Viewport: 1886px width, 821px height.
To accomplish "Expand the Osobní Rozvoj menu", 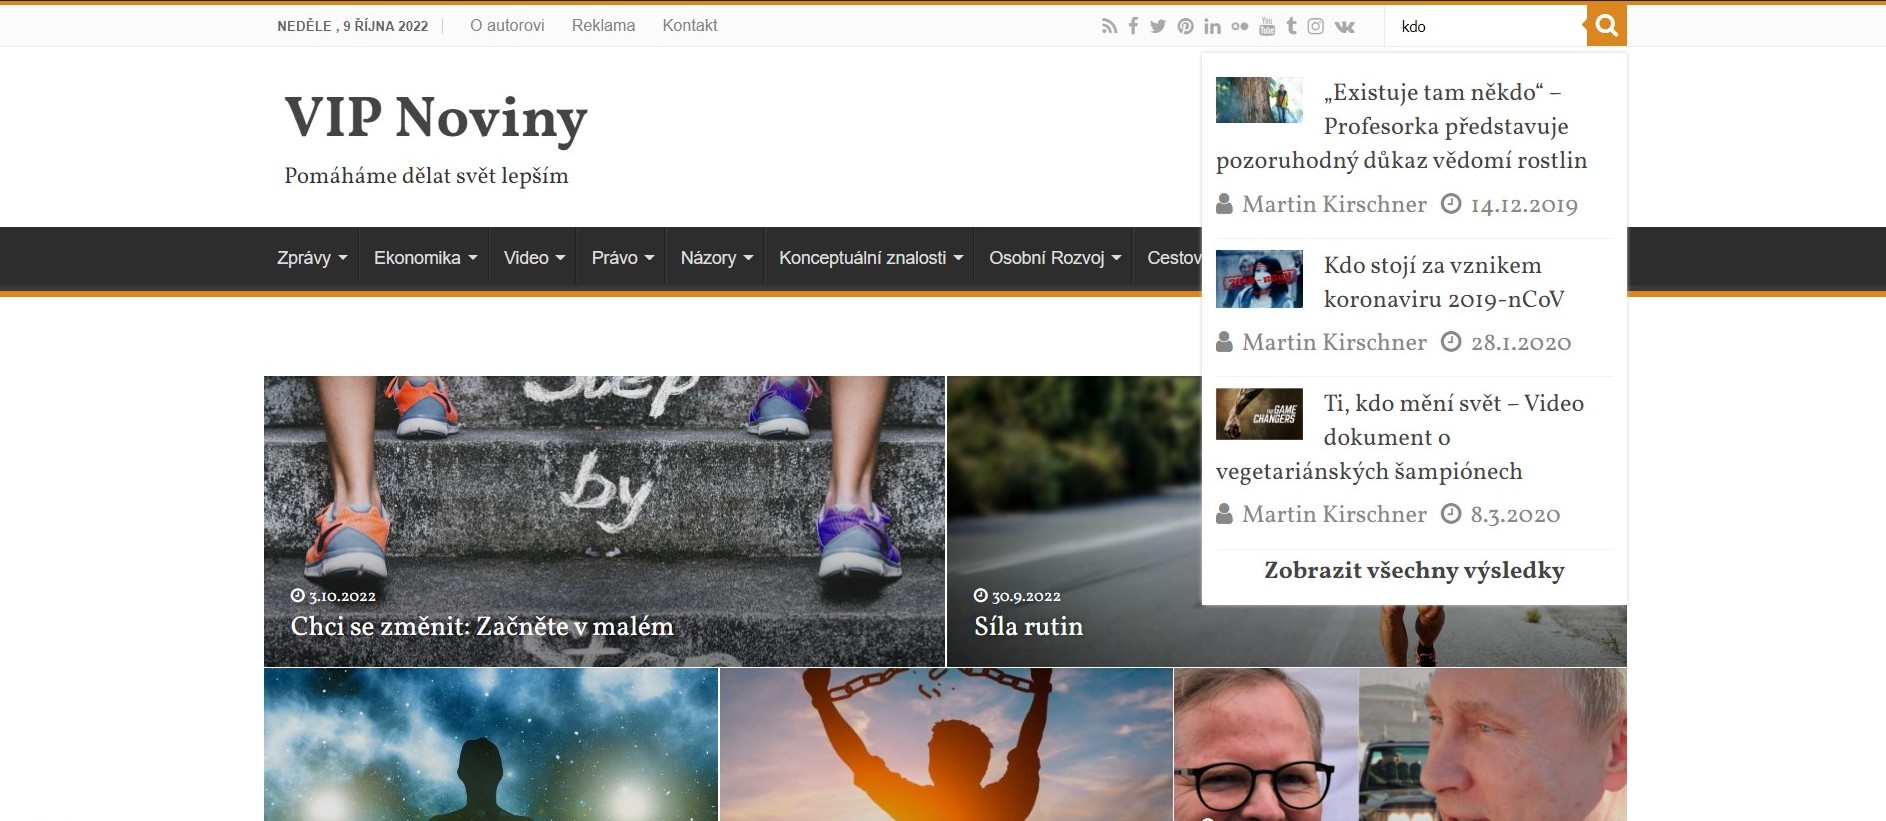I will 1055,258.
